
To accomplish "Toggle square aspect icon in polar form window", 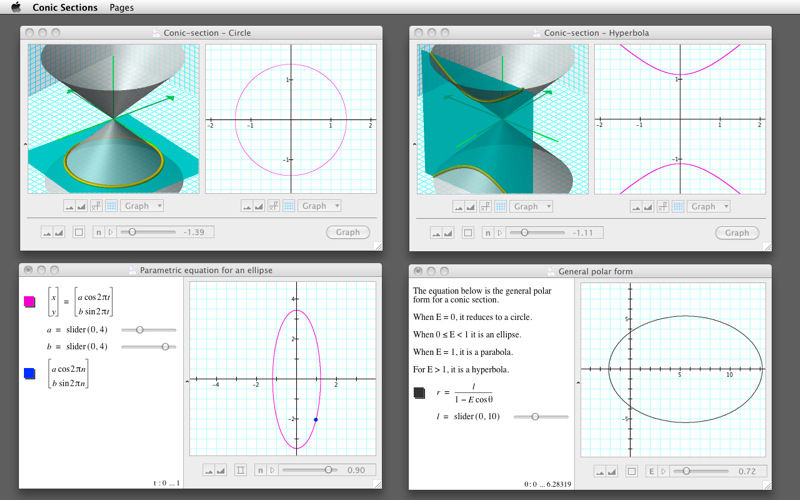I will pyautogui.click(x=632, y=471).
